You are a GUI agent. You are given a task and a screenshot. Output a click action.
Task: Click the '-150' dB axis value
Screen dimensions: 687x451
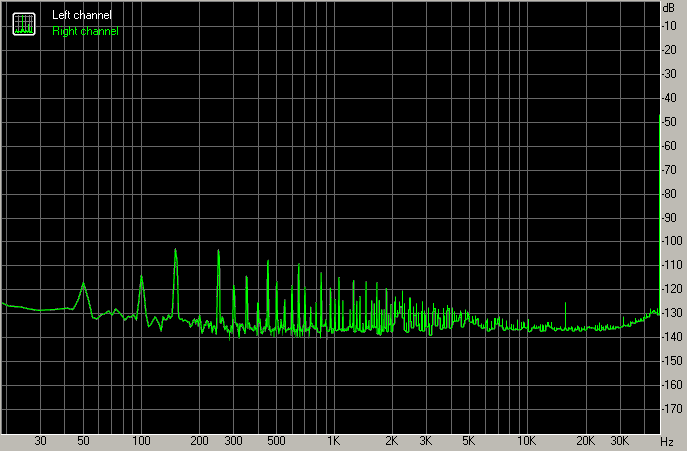coord(672,361)
